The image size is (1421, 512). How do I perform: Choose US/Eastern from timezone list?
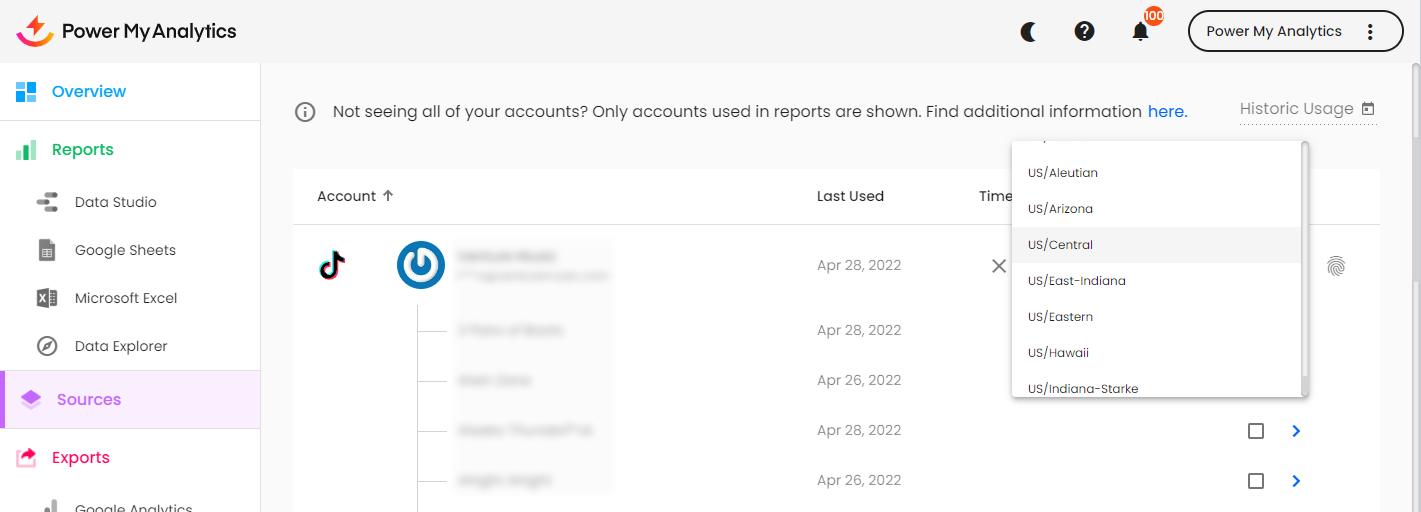pos(1060,317)
